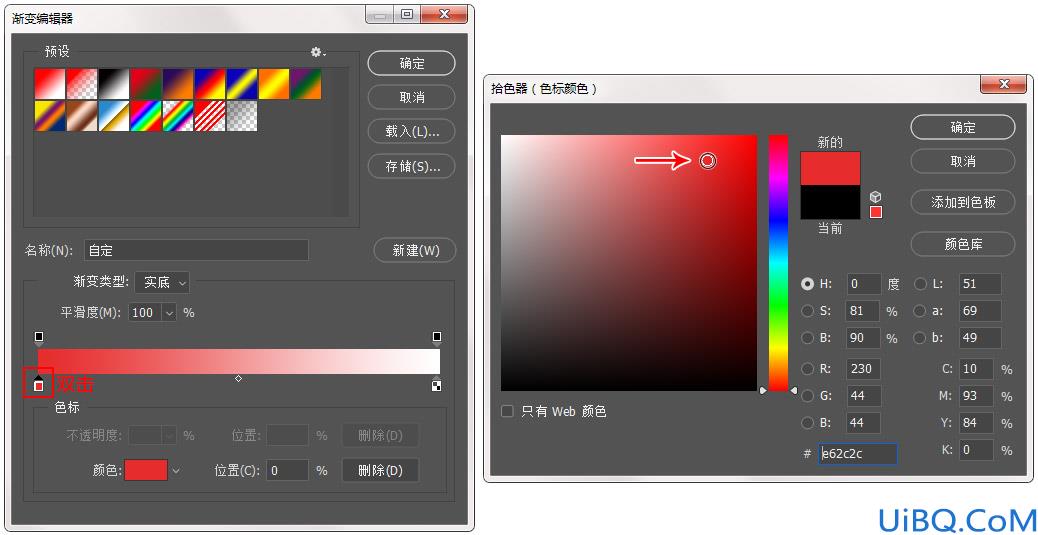Screen dimensions: 1038x535
Task: Select the B blue radio beside value 44
Action: coord(808,423)
